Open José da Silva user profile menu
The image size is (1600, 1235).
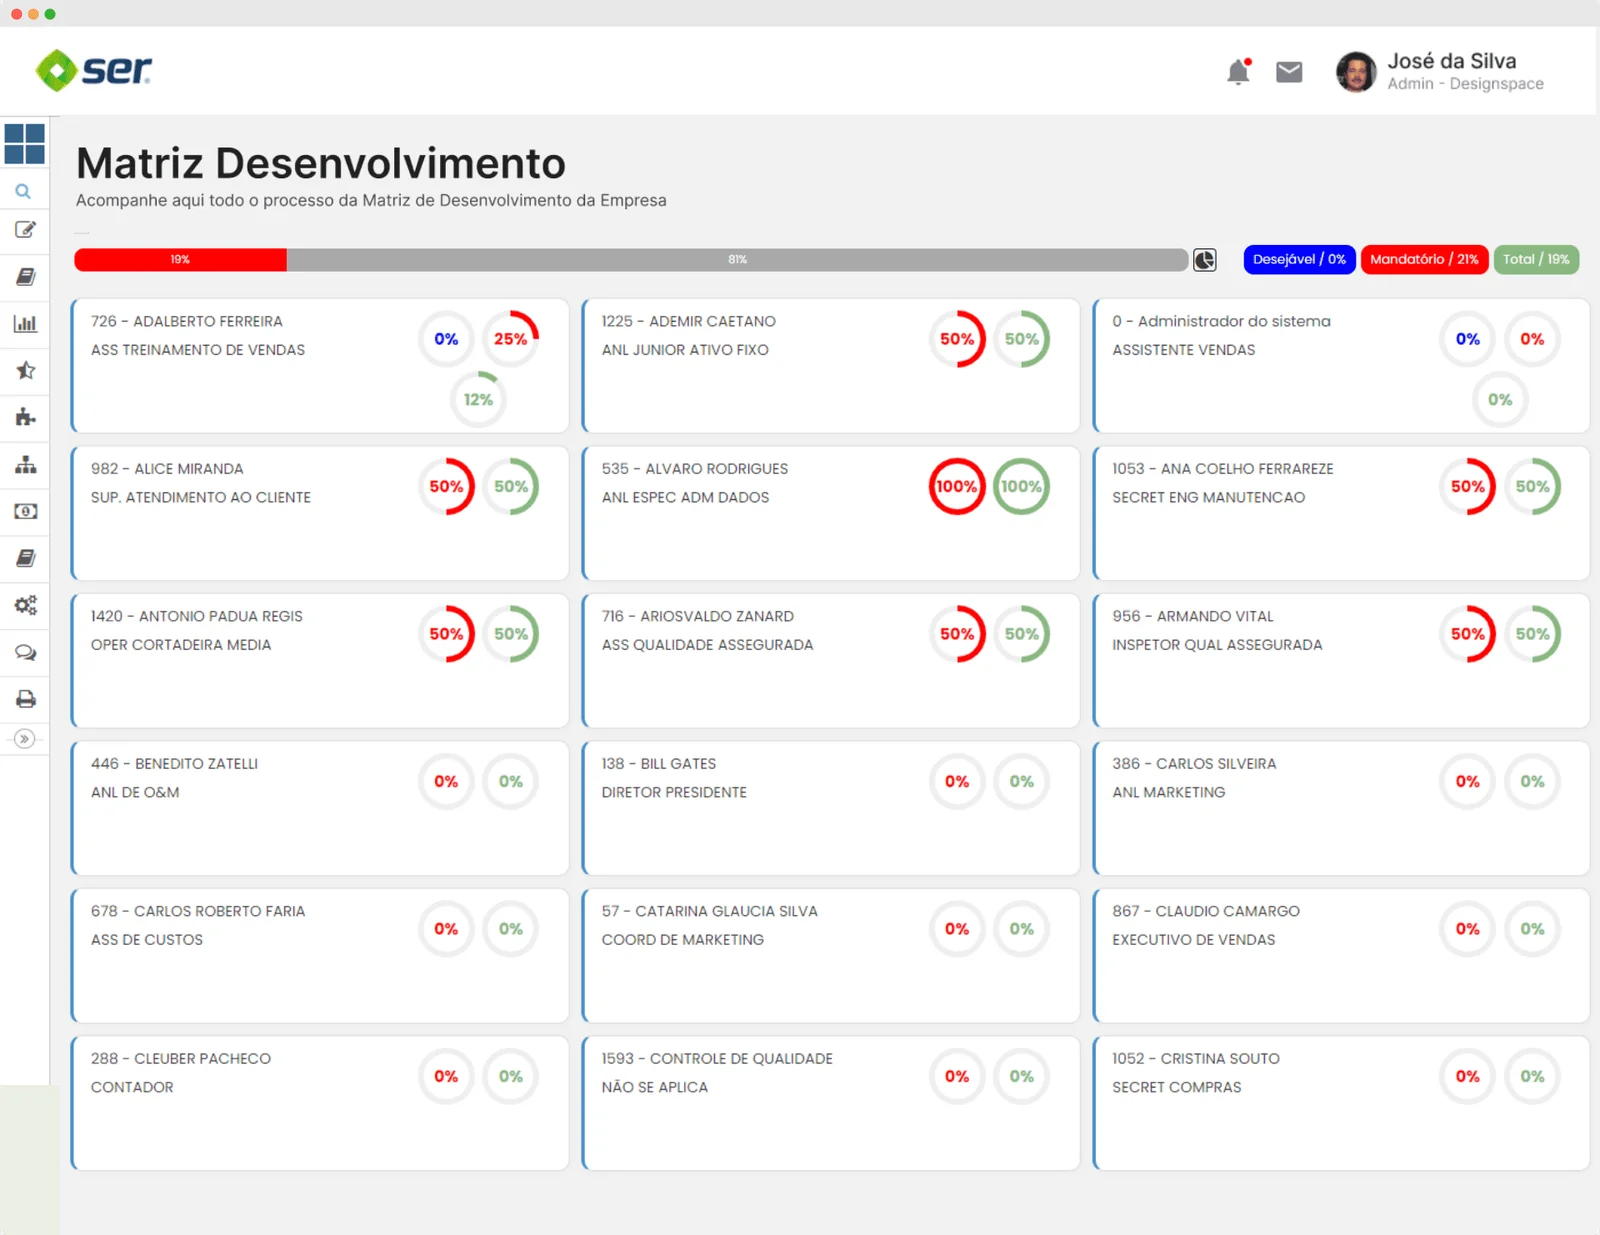1440,72
